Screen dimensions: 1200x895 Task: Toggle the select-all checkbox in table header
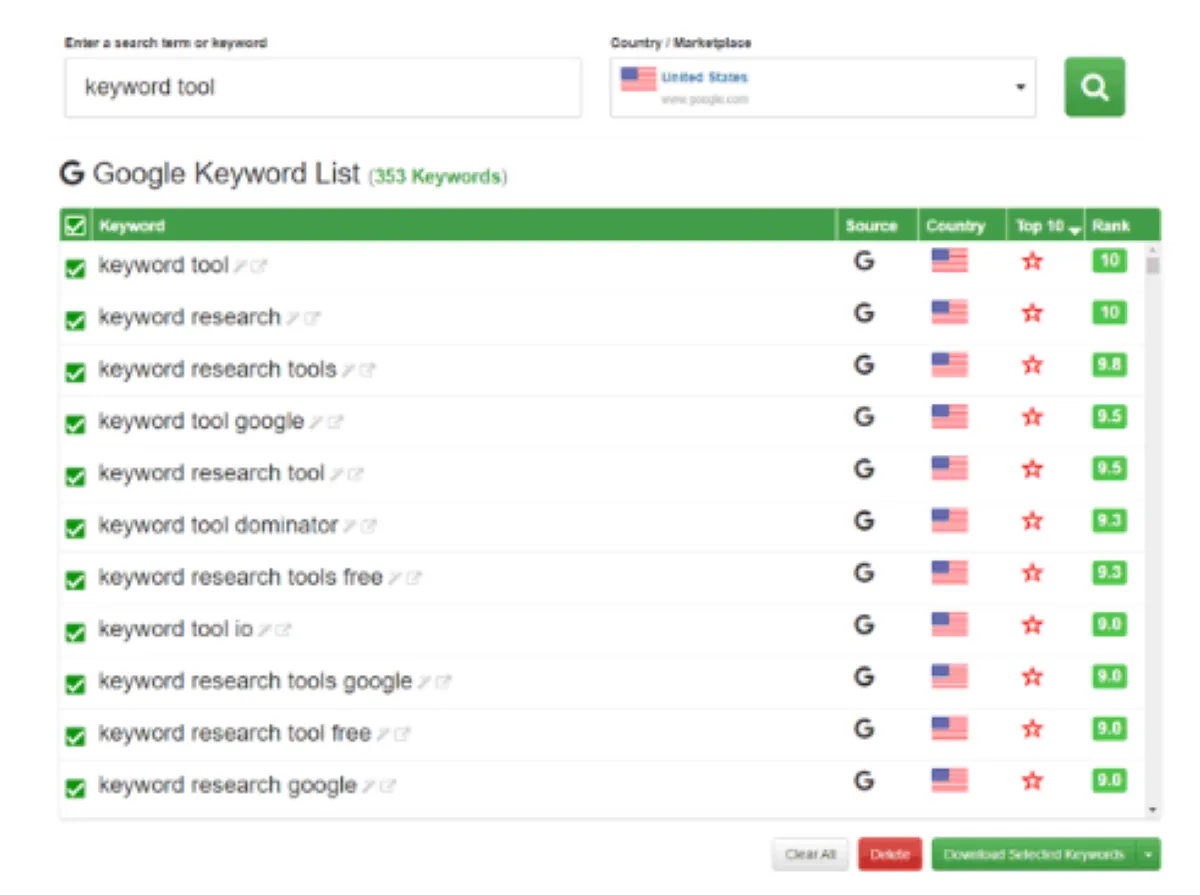[75, 226]
